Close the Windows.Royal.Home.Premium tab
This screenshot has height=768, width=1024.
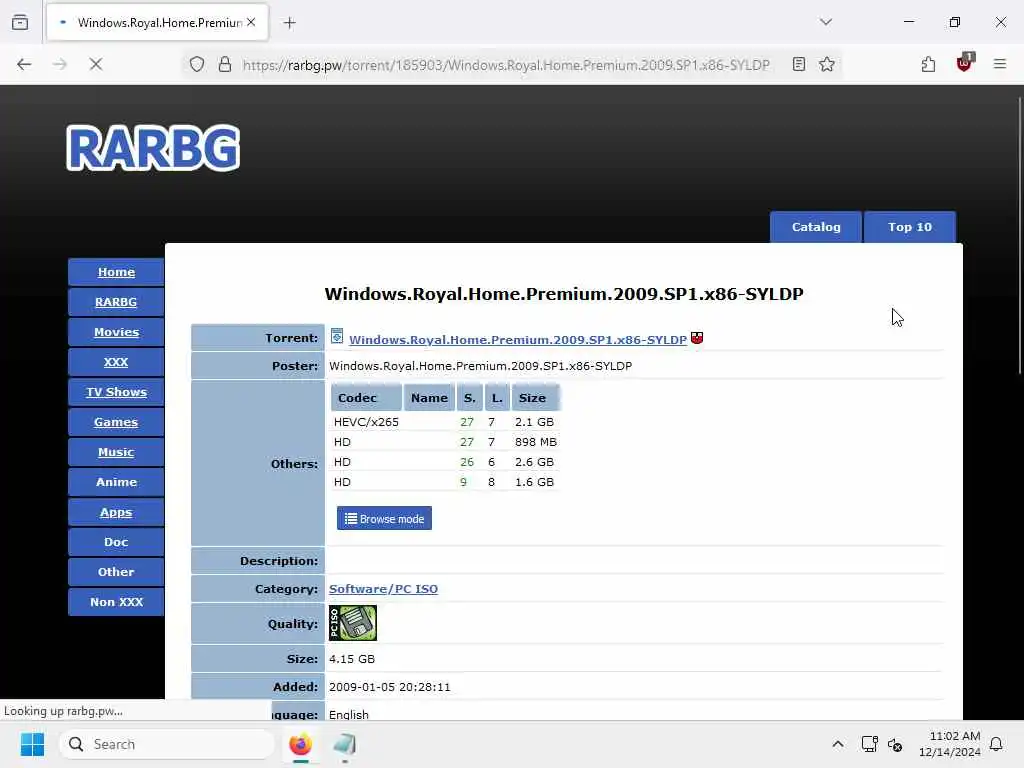point(251,22)
